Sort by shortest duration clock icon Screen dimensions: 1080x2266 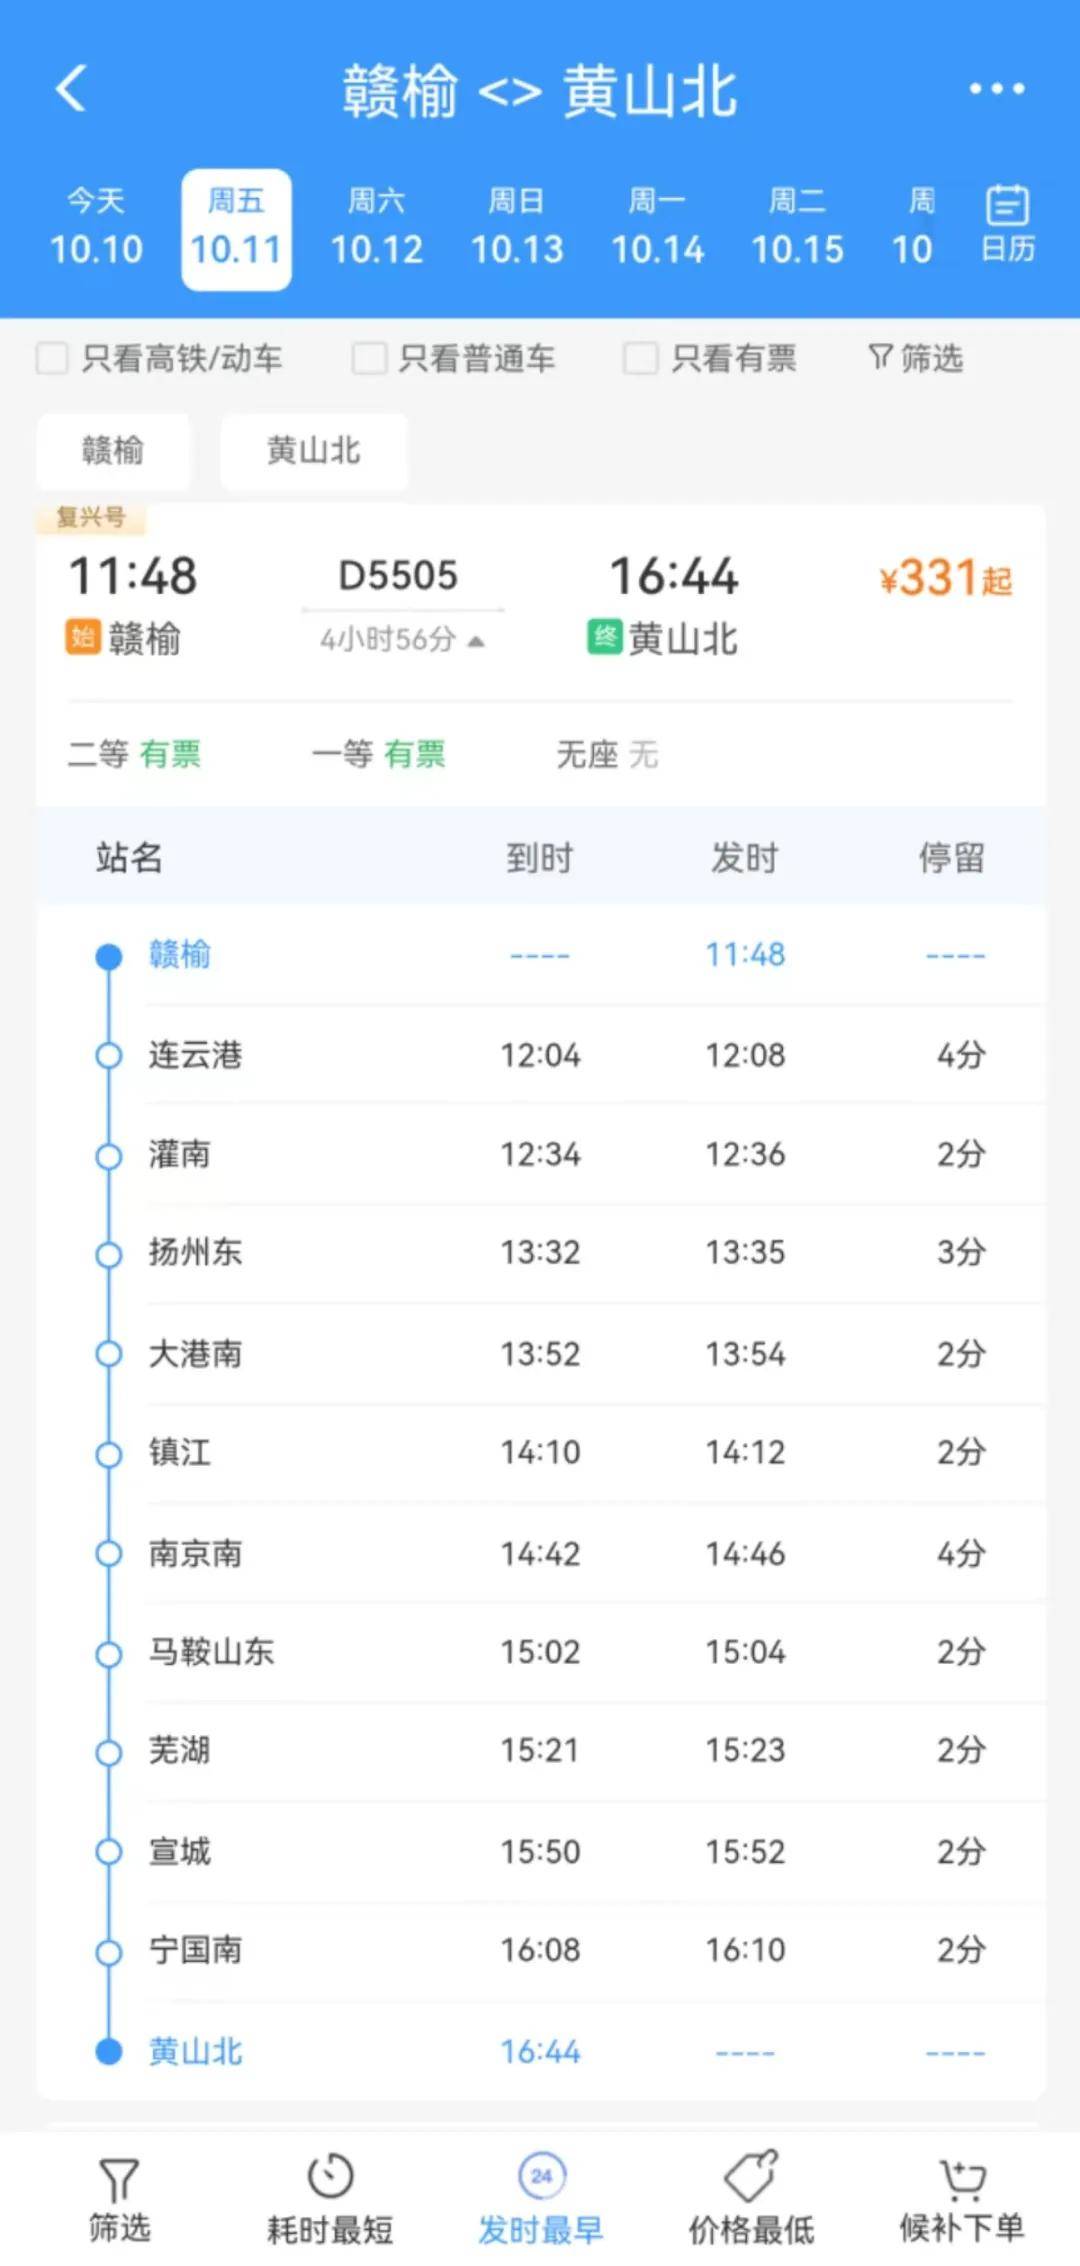pos(330,2177)
